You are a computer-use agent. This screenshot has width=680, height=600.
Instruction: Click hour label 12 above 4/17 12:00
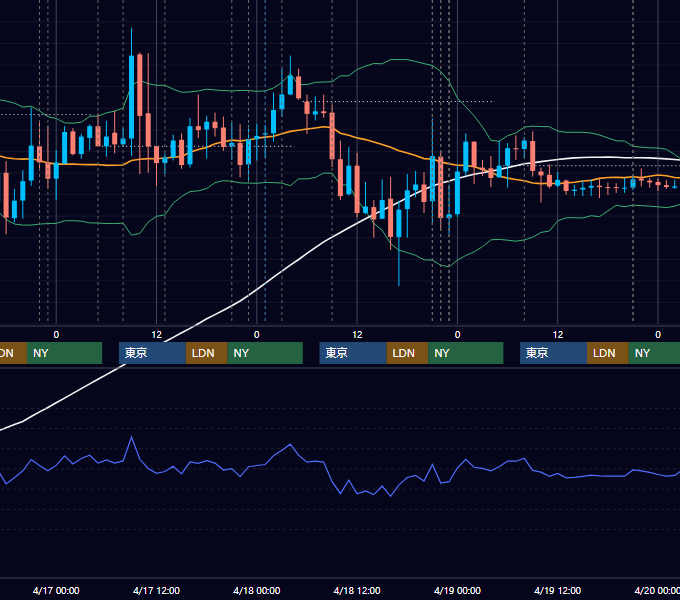[x=157, y=335]
